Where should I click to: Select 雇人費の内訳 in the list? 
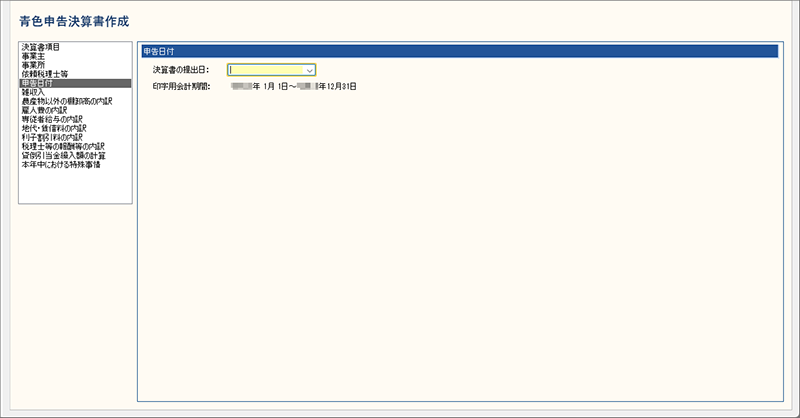pyautogui.click(x=46, y=110)
